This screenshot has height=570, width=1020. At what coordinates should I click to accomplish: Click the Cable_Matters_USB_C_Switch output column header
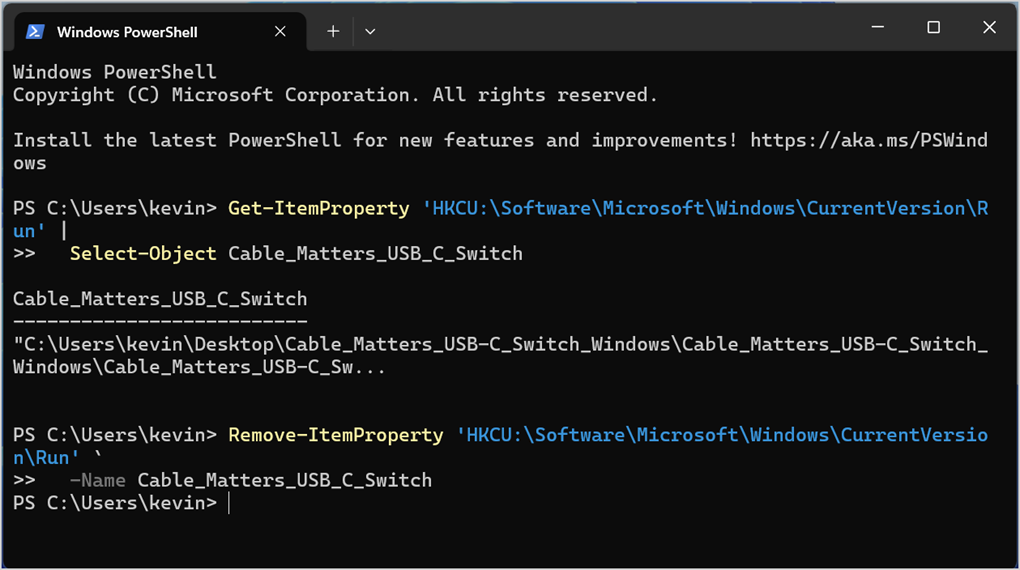[160, 299]
